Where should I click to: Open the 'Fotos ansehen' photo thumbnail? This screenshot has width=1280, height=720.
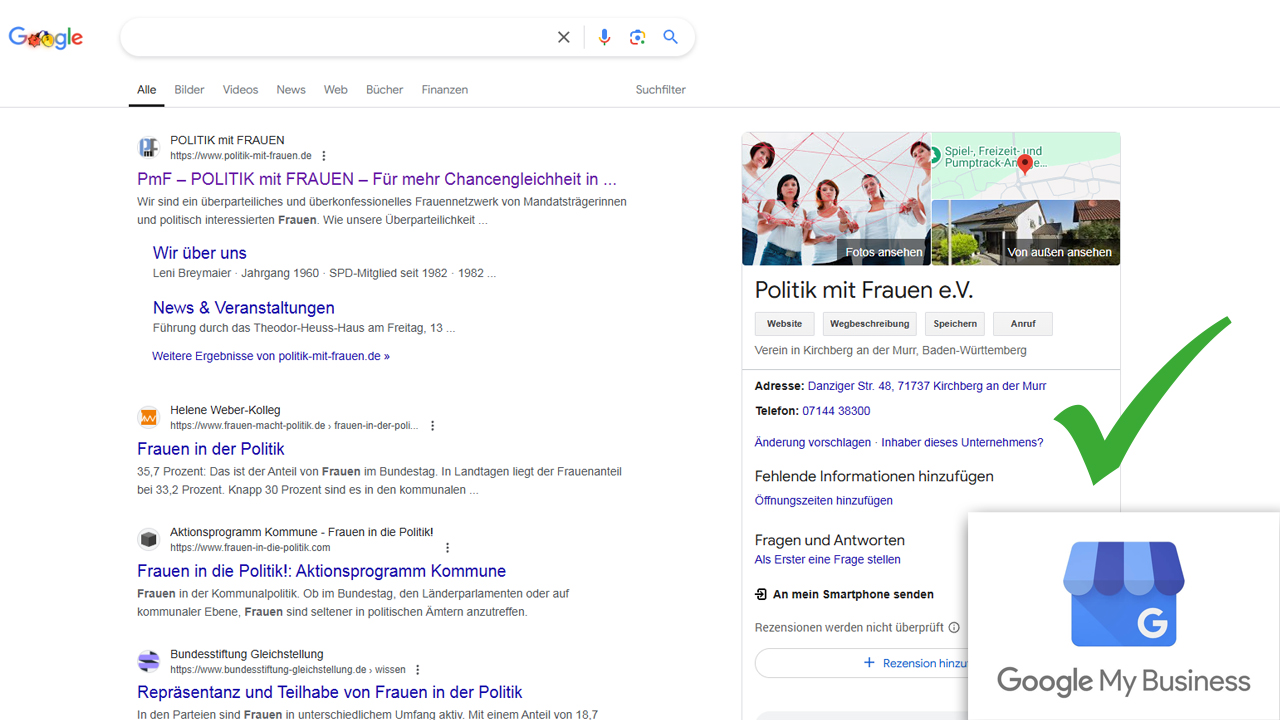coord(836,199)
